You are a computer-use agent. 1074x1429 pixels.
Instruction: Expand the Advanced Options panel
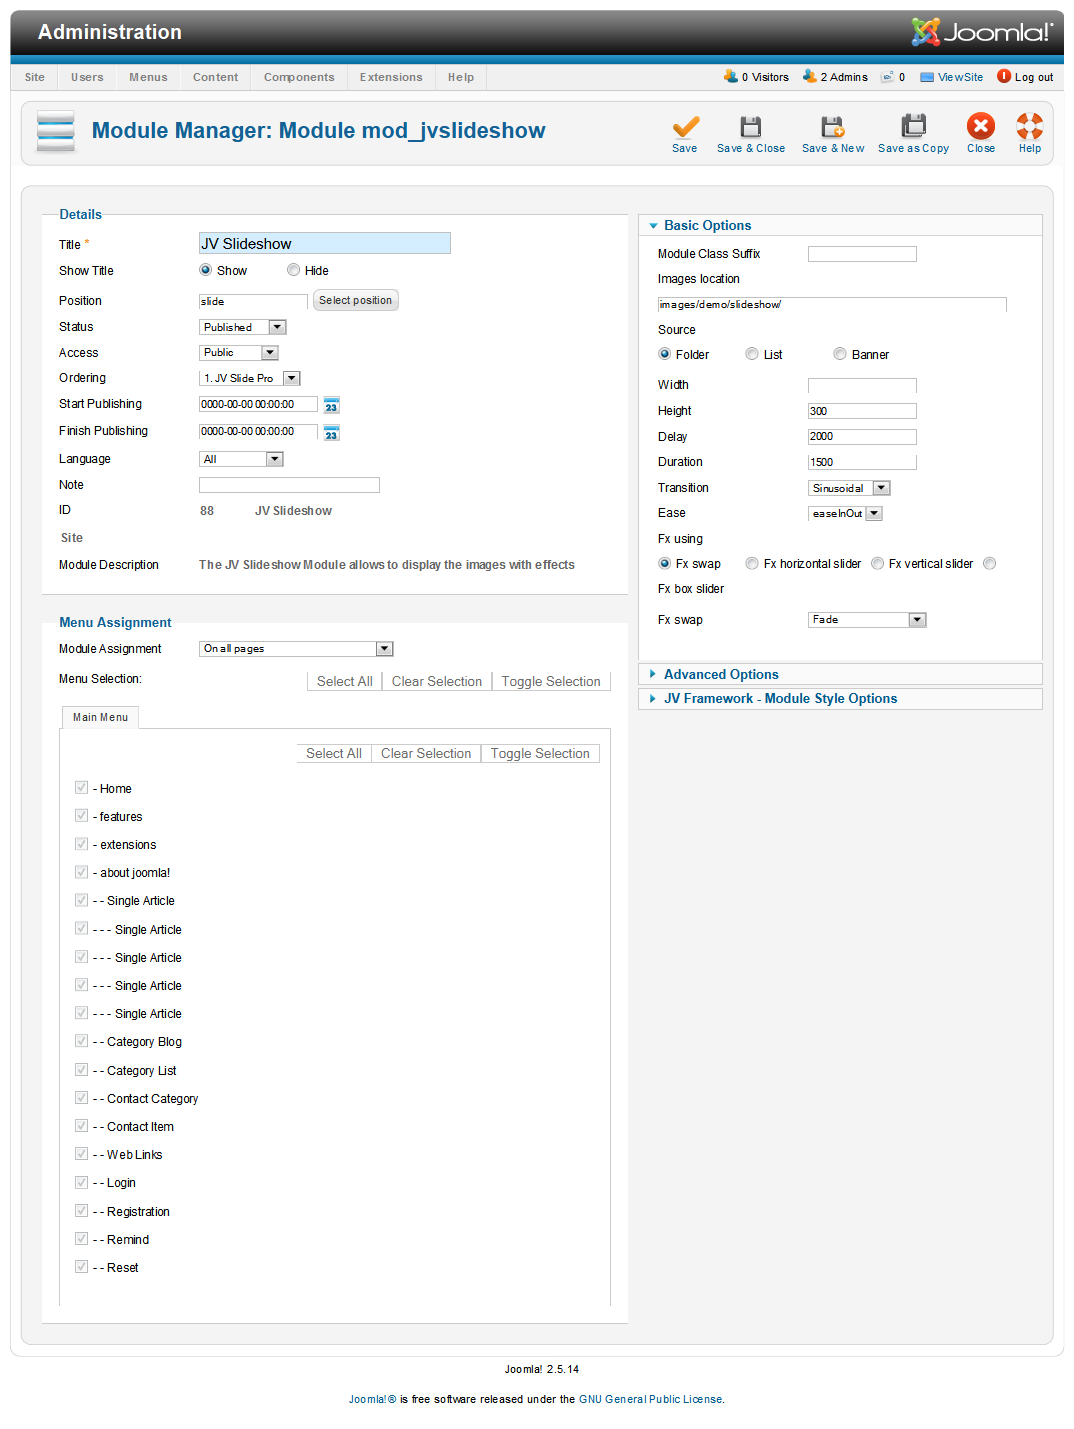coord(721,675)
